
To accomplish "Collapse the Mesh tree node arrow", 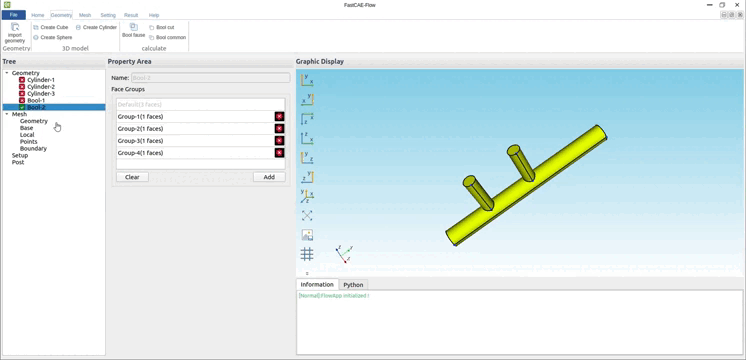I will 7,114.
